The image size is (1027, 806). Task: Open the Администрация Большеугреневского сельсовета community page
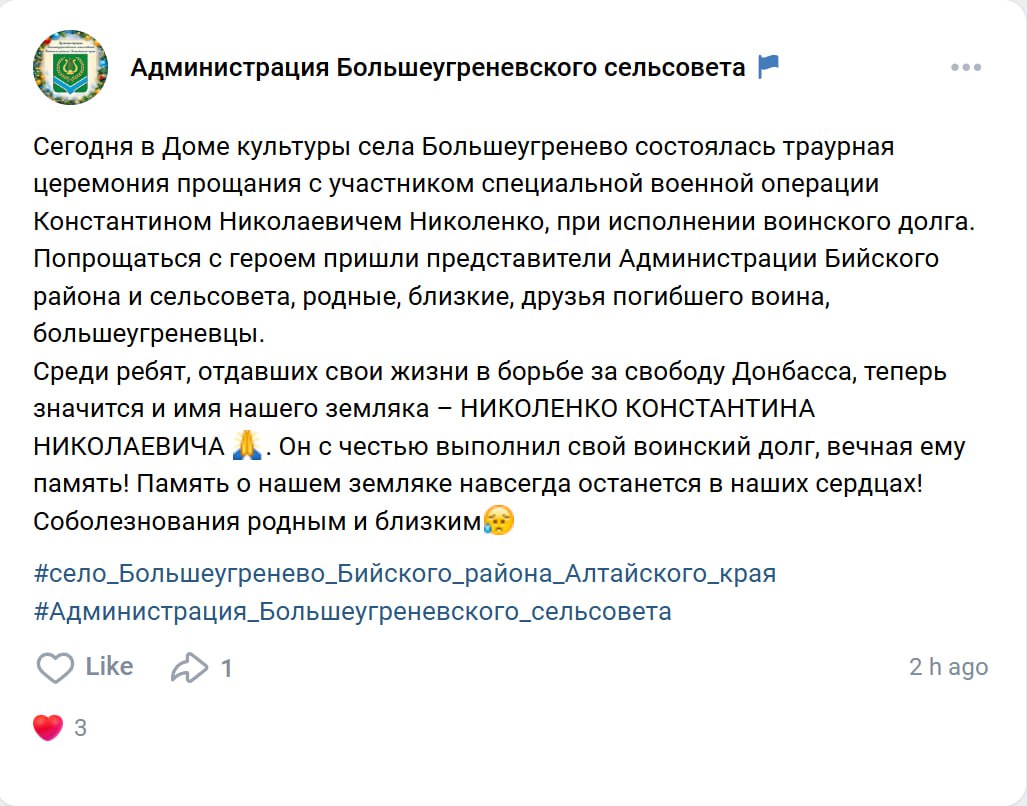[438, 68]
